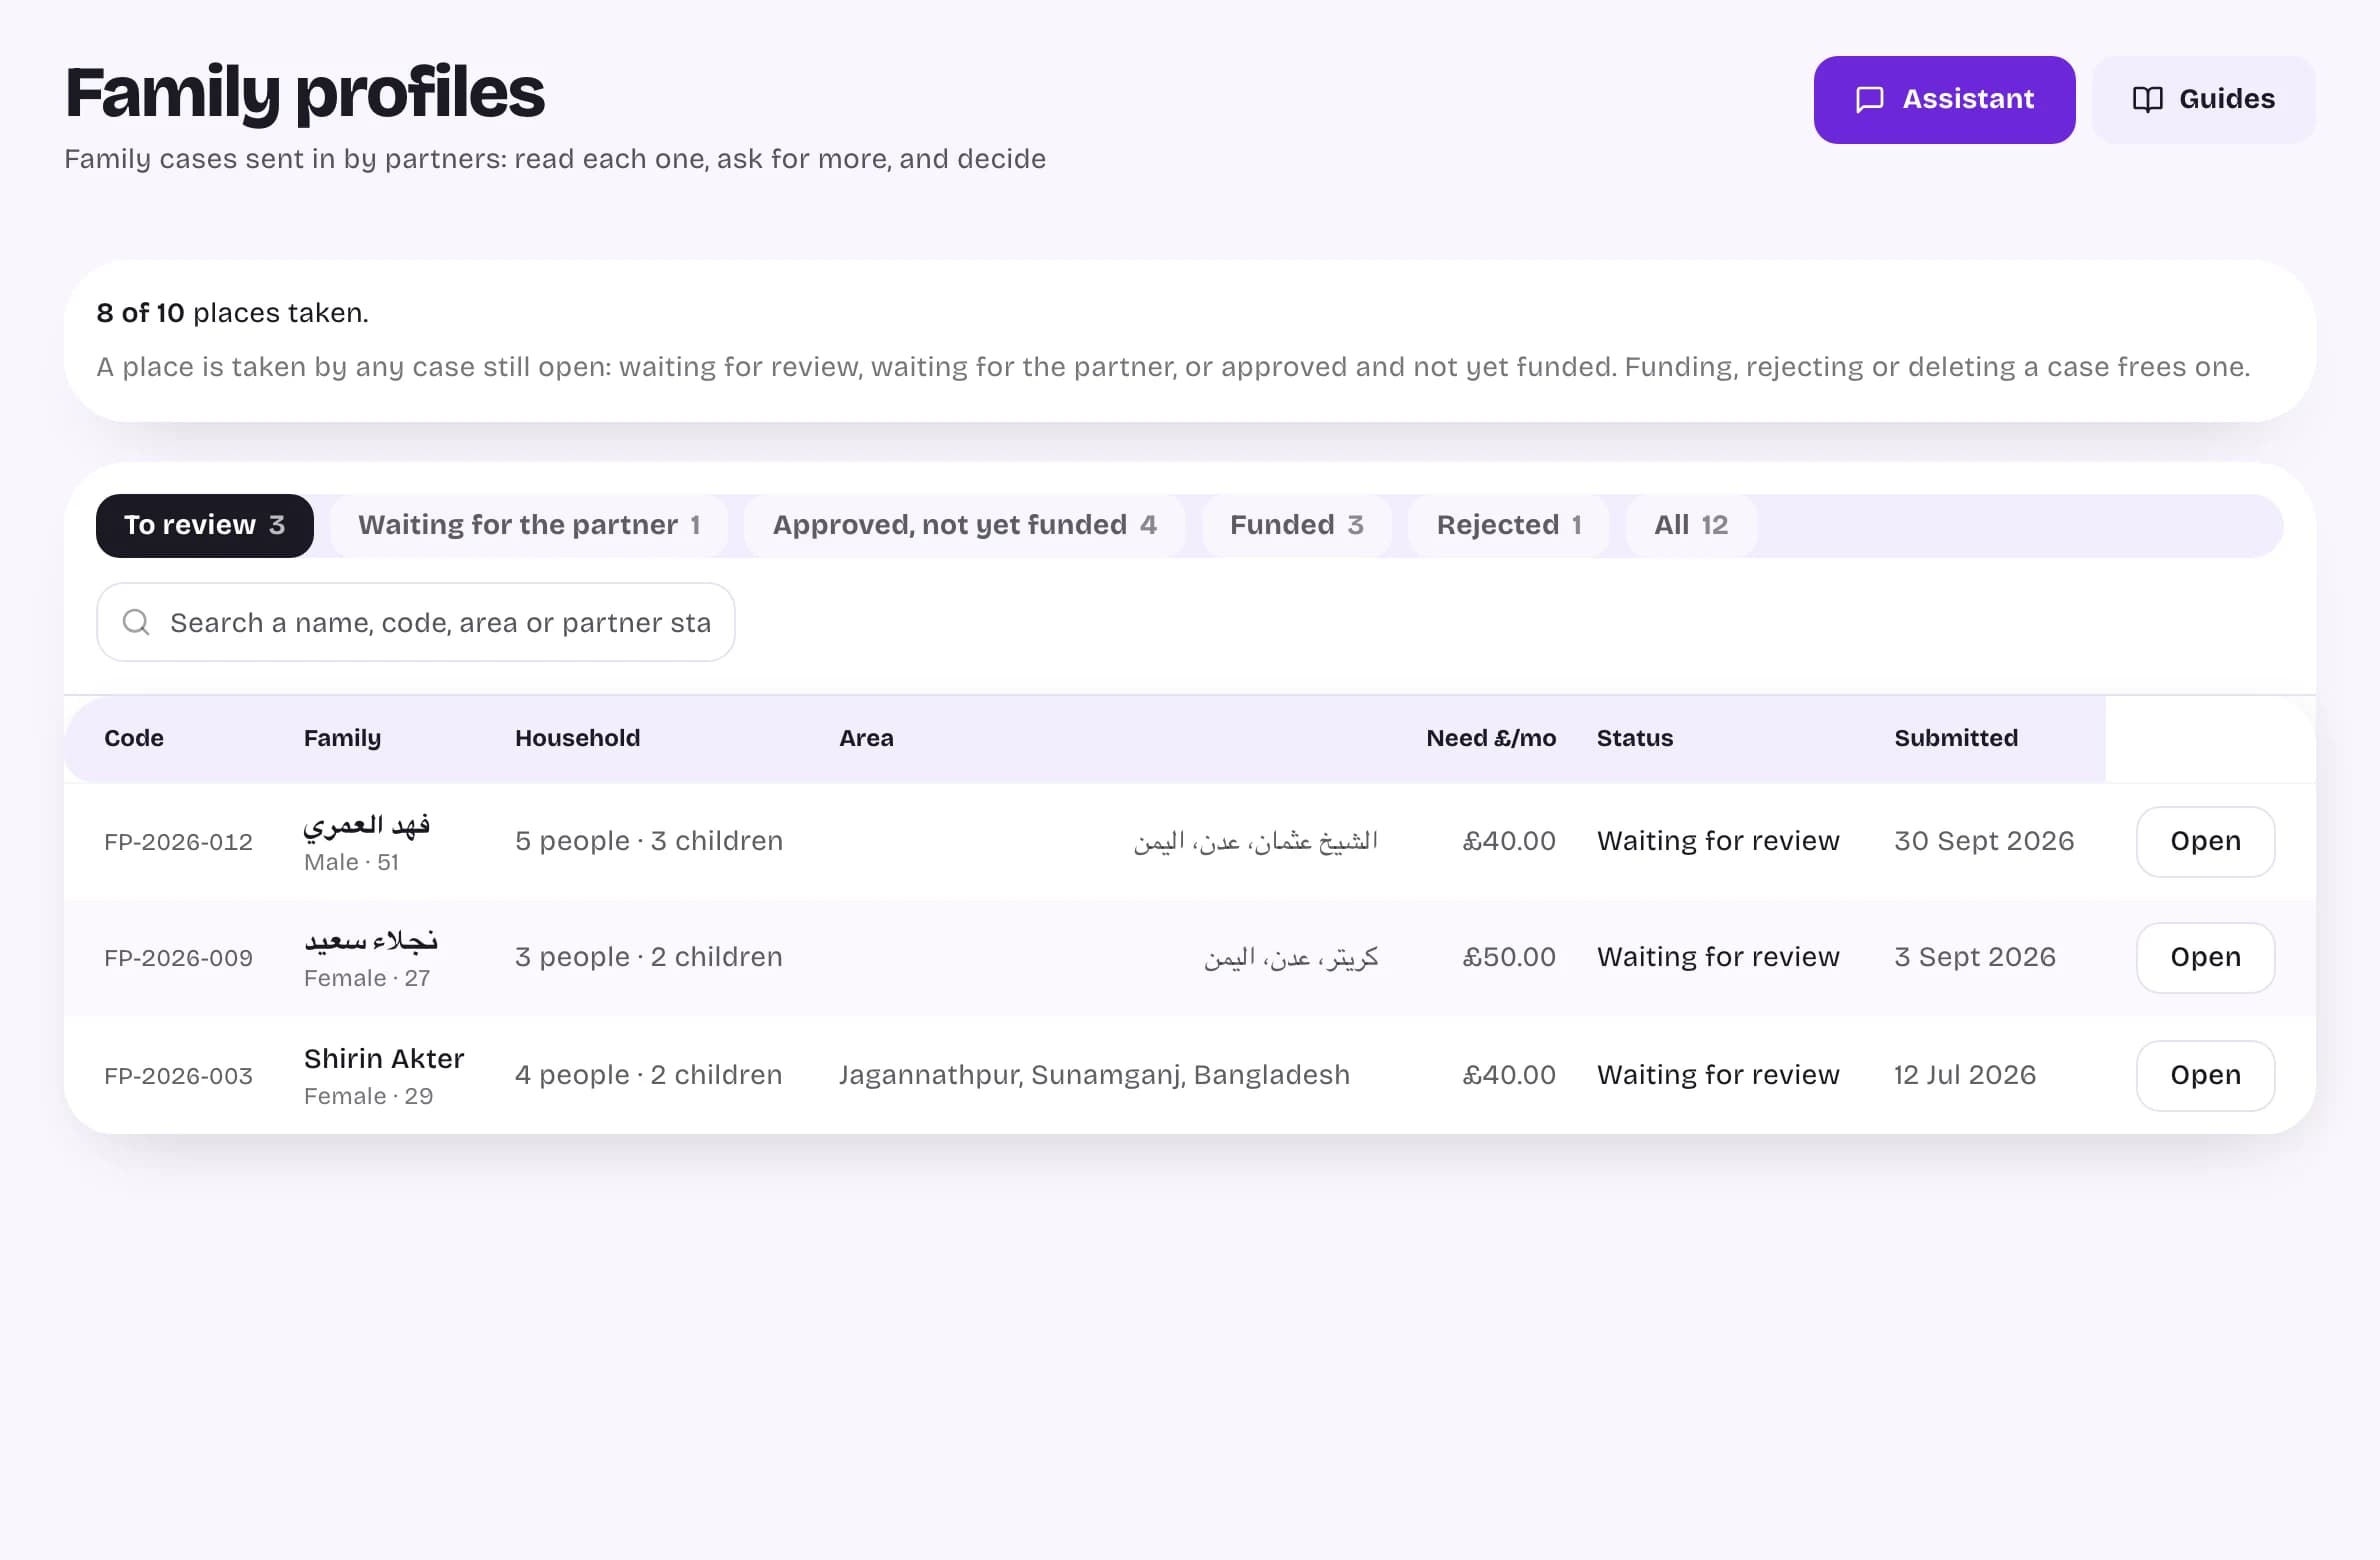The height and width of the screenshot is (1560, 2380).
Task: Click the 12 Jul 2026 submitted date
Action: click(1965, 1076)
